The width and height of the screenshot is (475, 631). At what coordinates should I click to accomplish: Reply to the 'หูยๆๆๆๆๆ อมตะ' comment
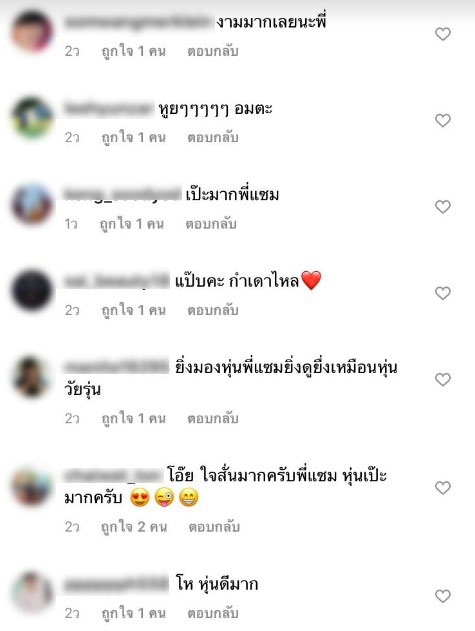pos(213,137)
